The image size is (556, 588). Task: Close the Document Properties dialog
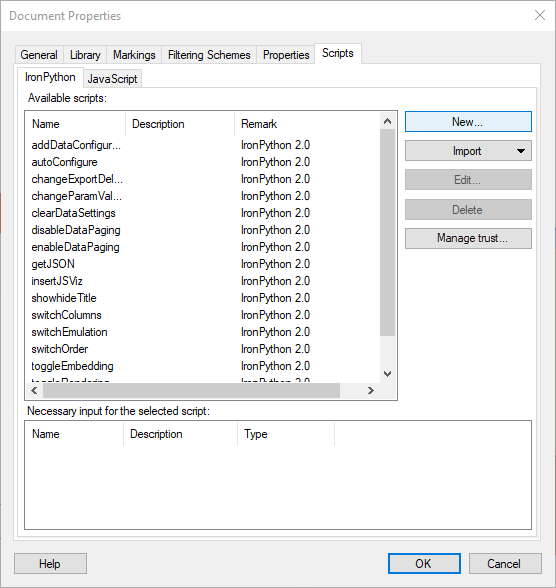(540, 15)
